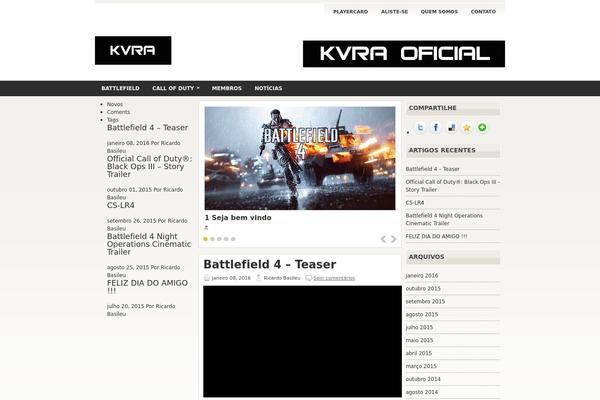Open the Contato top link
This screenshot has height=400, width=600.
click(483, 11)
